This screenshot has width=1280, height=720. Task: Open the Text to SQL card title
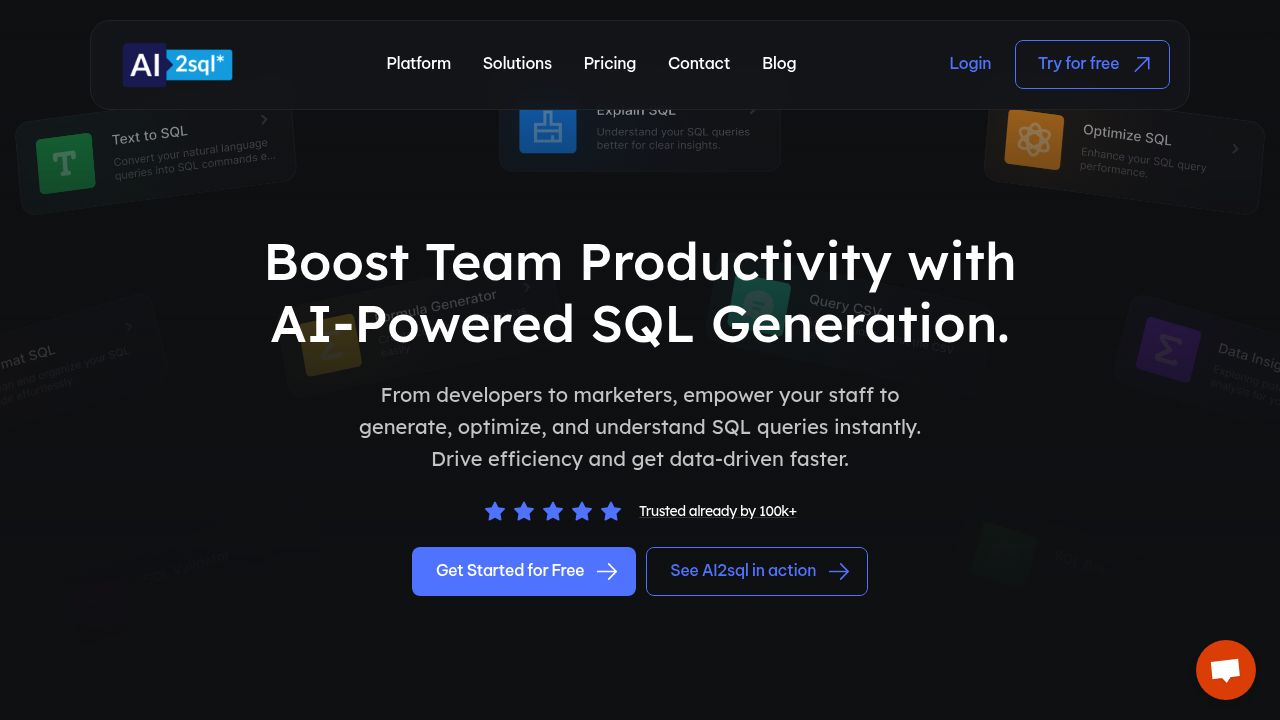[149, 135]
